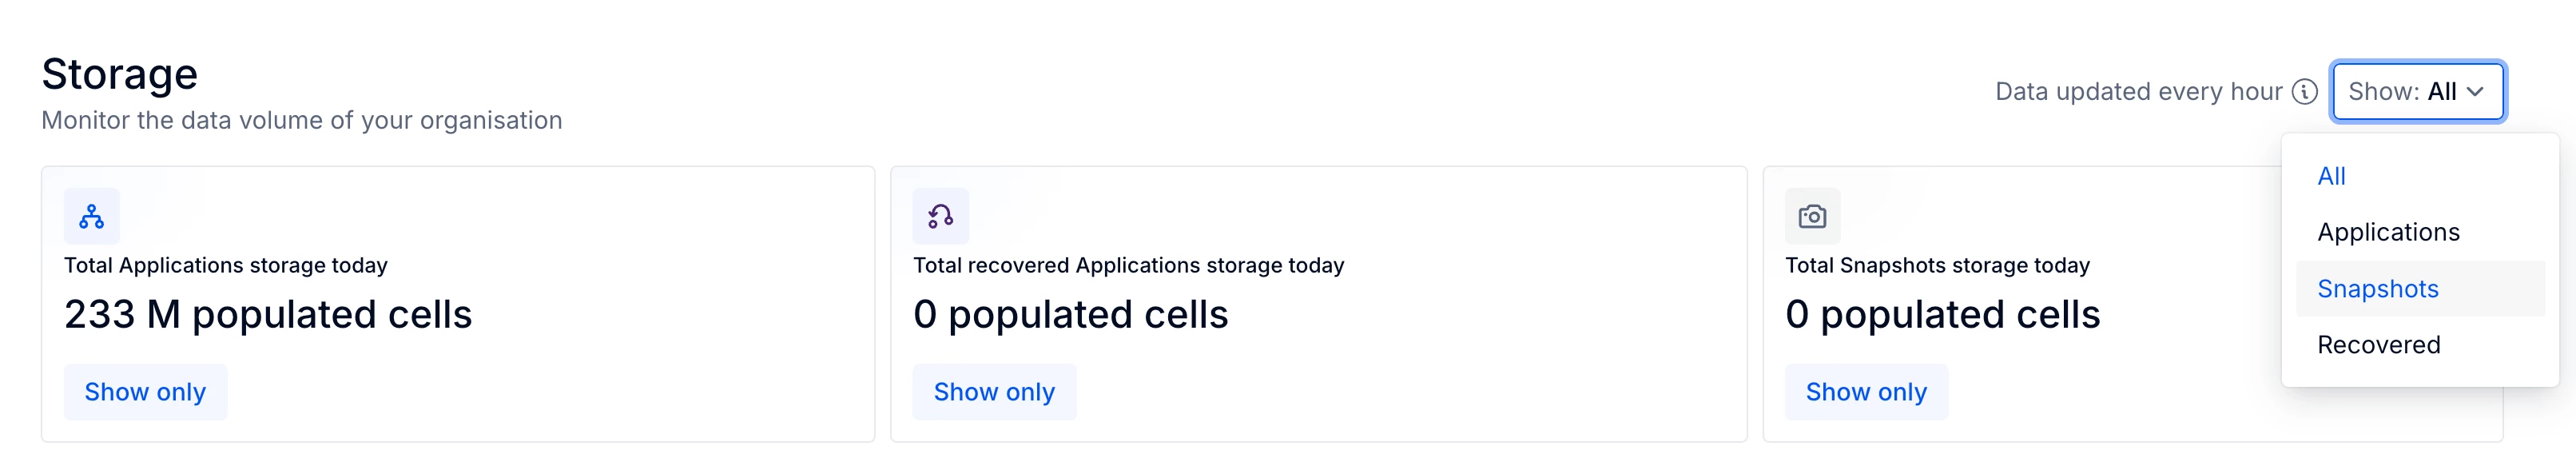Show only recovered Applications storage
This screenshot has width=2576, height=462.
pyautogui.click(x=994, y=392)
